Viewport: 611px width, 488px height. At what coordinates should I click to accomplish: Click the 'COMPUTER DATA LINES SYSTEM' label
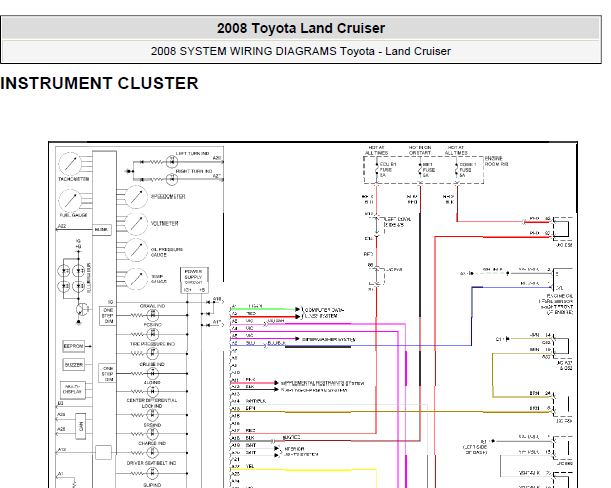click(324, 313)
